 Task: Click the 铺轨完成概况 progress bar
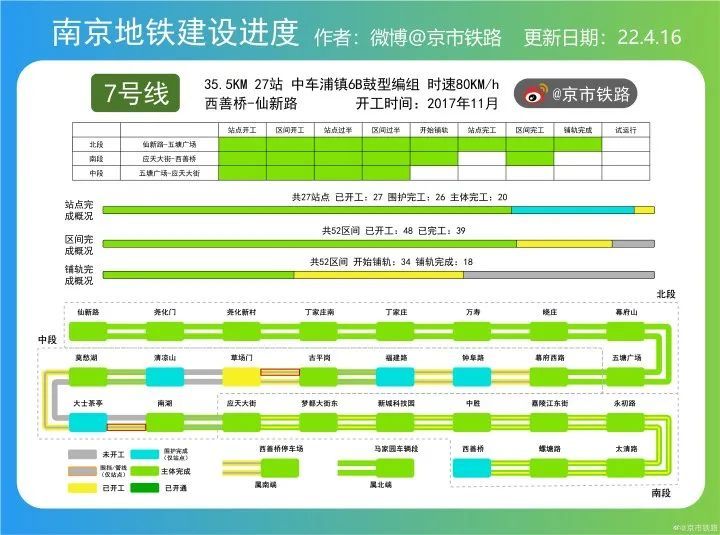[378, 275]
